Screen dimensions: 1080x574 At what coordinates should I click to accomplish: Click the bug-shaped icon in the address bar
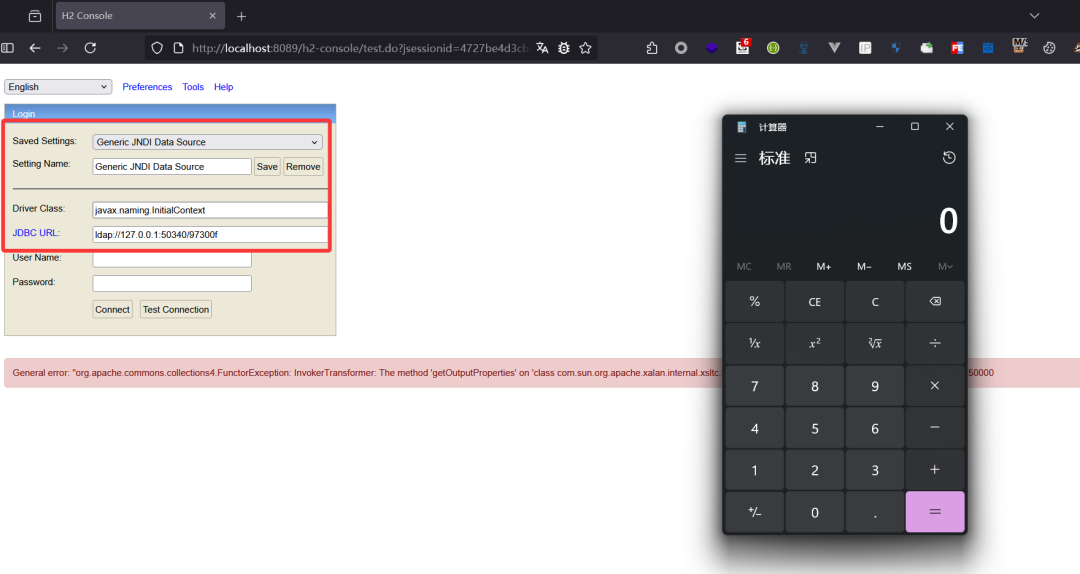[x=564, y=48]
